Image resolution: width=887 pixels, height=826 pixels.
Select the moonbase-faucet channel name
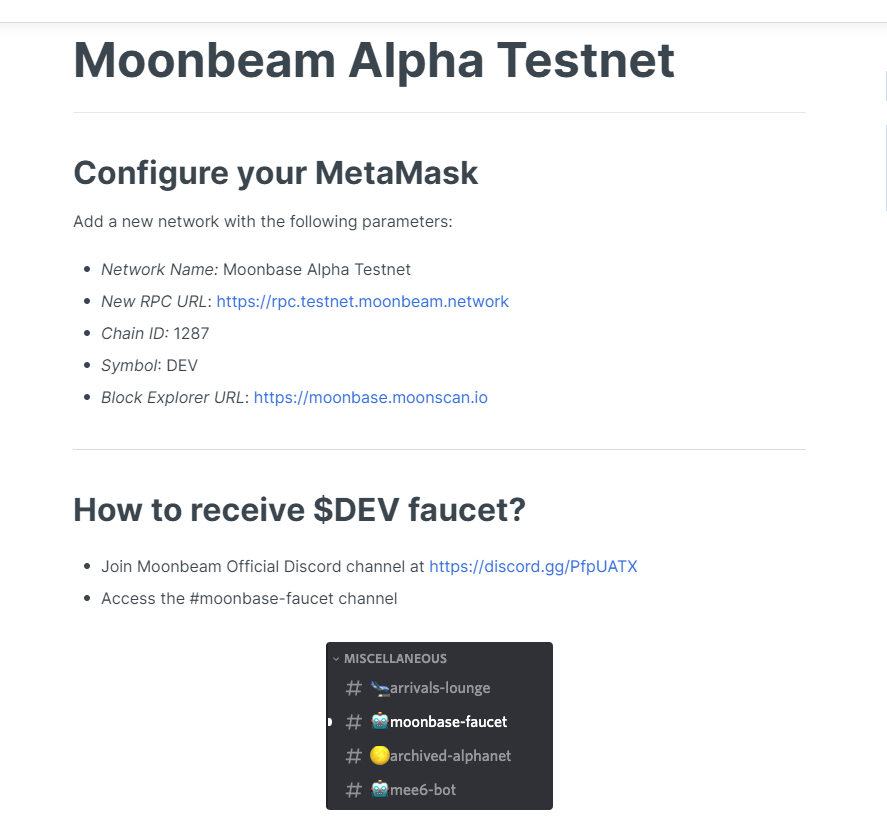[449, 722]
